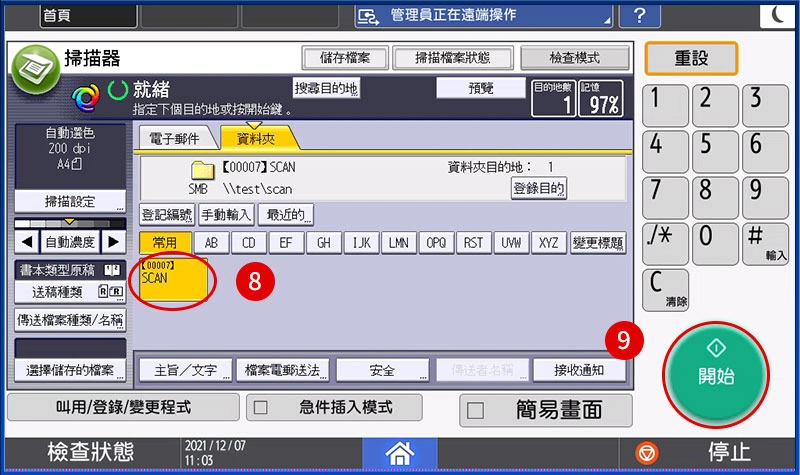Show RST destinations tab
800x475 pixels.
pos(473,243)
